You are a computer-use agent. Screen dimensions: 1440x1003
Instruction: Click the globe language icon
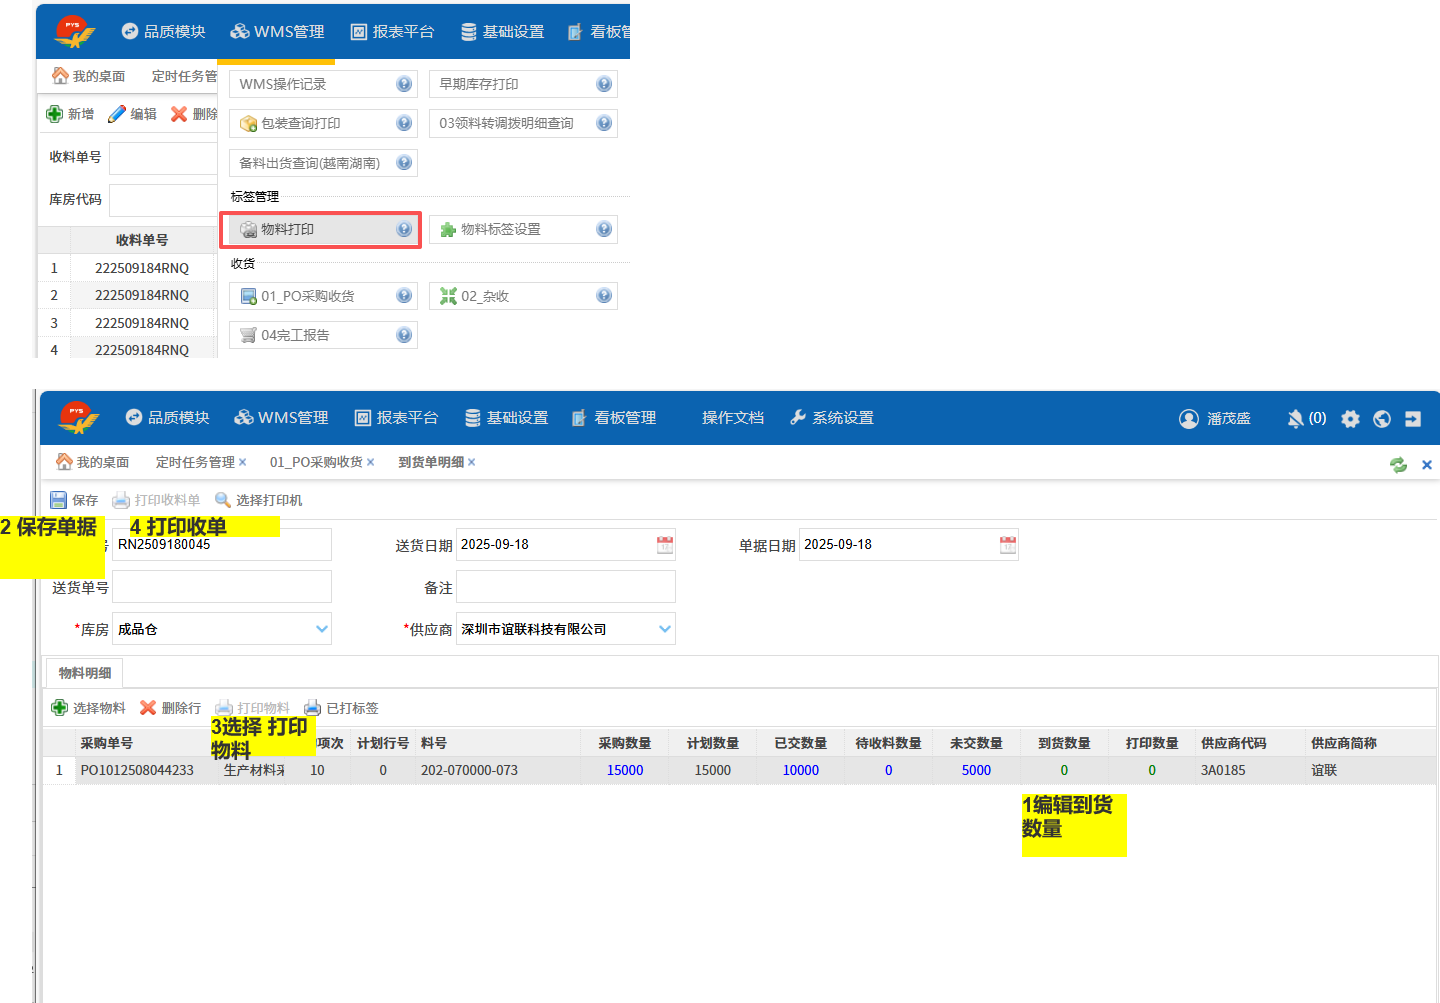point(1382,419)
